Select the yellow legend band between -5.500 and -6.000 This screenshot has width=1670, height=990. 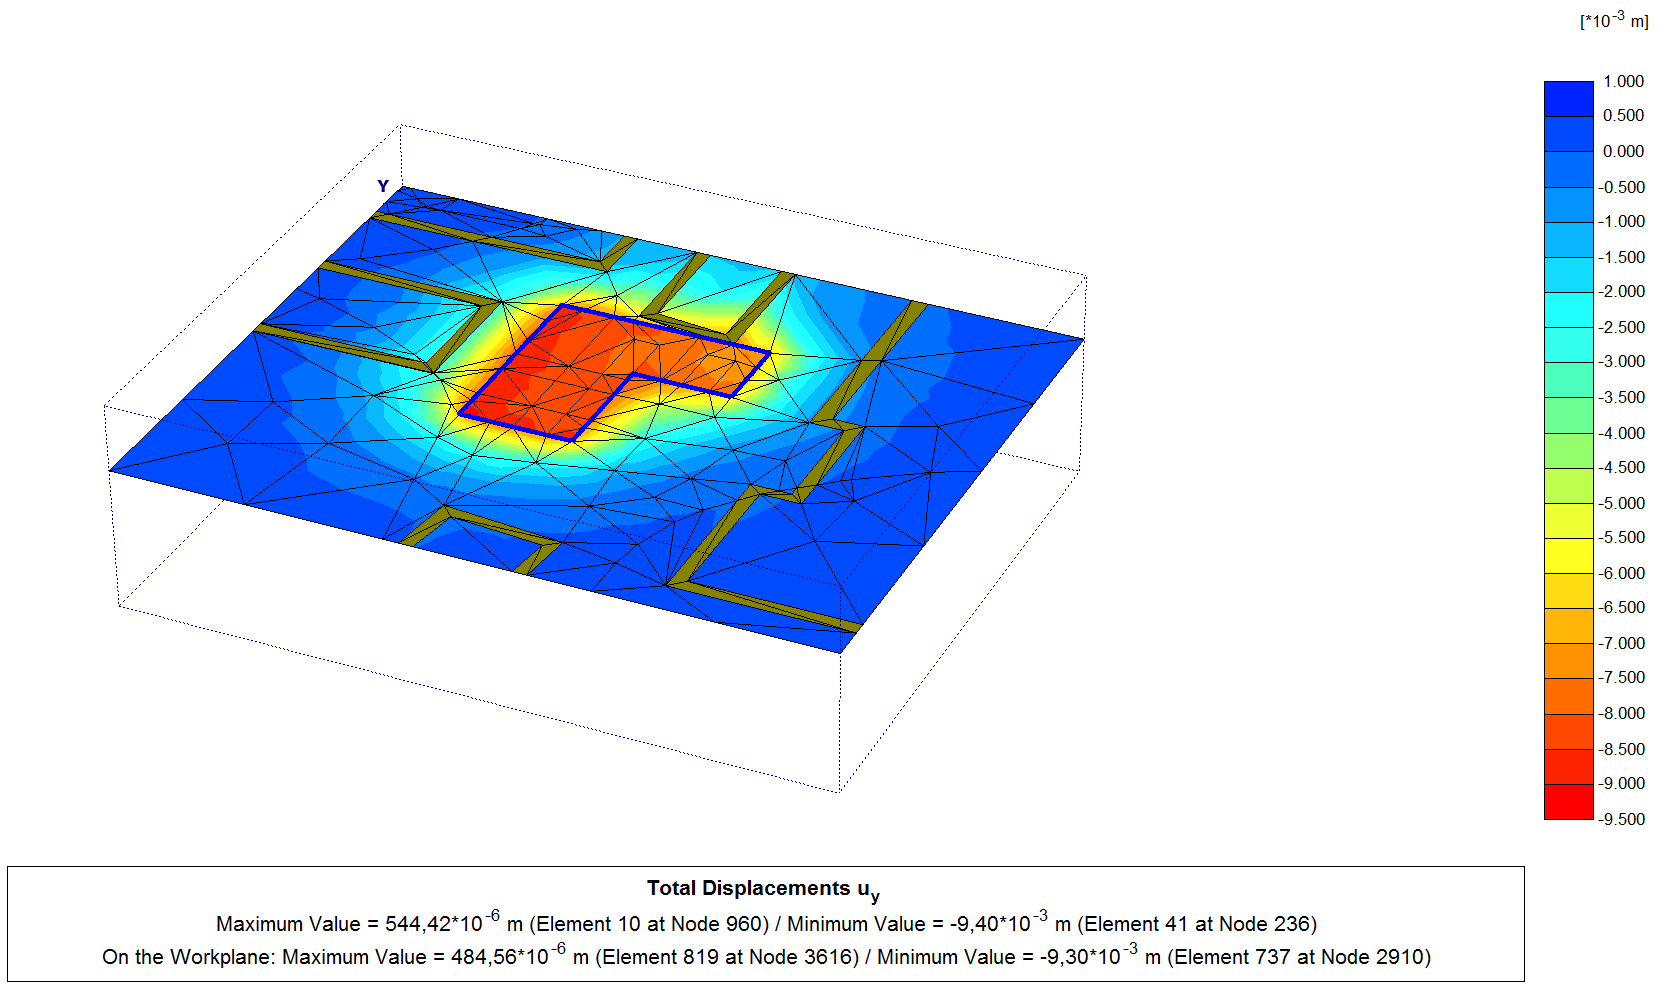pos(1568,556)
